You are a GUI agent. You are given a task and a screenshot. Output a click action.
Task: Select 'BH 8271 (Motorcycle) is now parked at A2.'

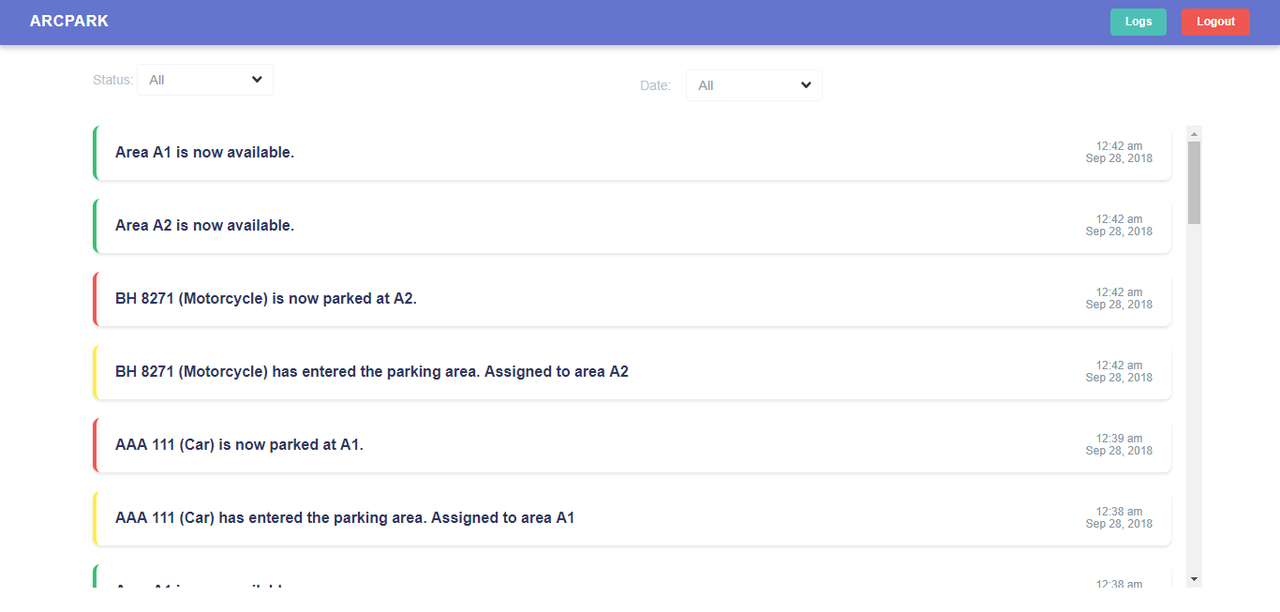coord(632,299)
